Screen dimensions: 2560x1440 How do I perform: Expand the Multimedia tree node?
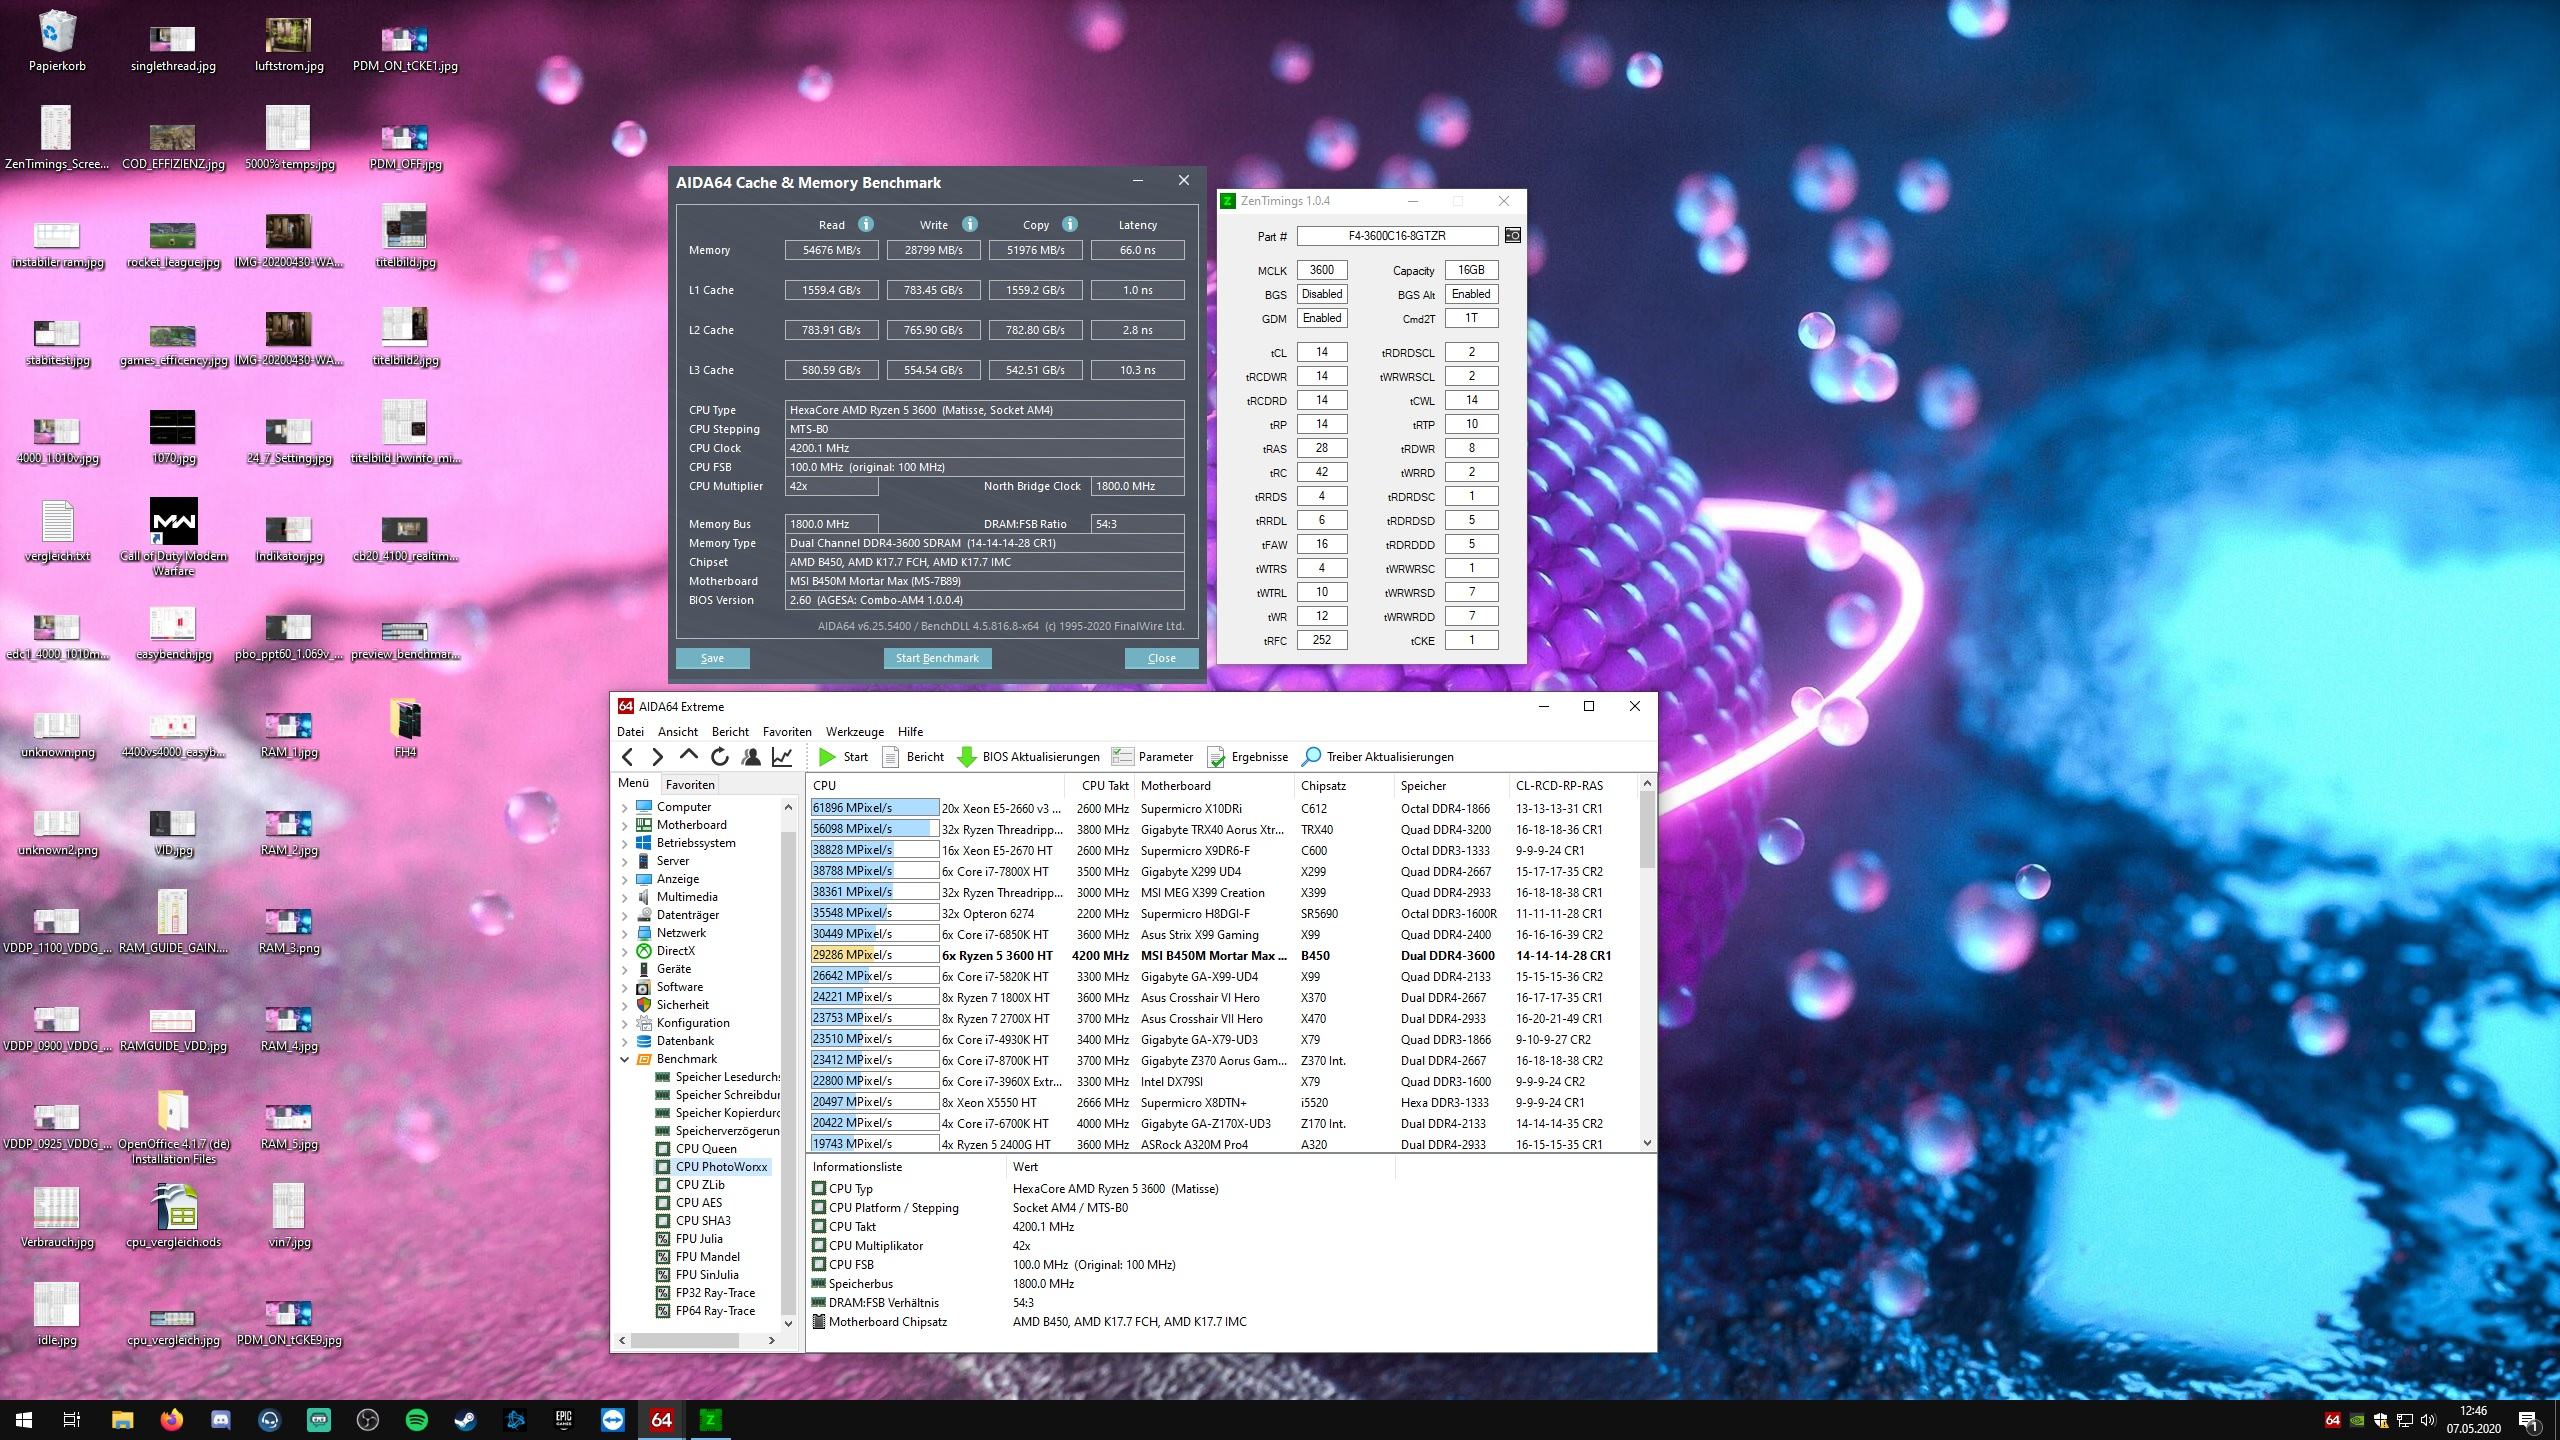coord(625,897)
